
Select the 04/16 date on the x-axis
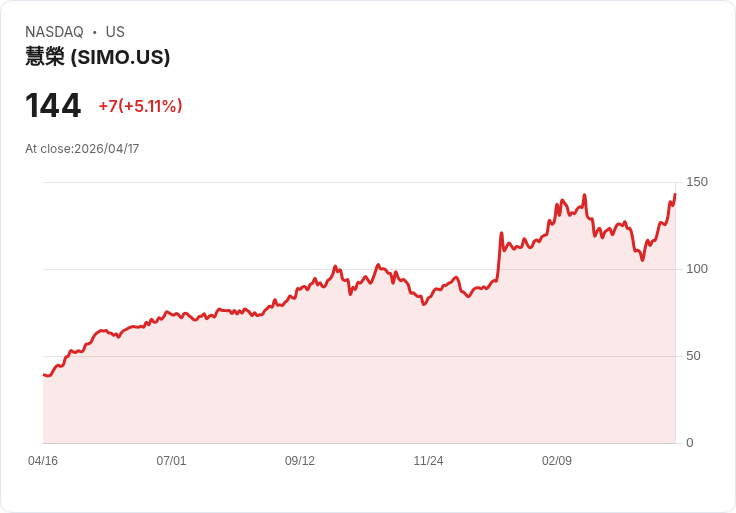[43, 461]
